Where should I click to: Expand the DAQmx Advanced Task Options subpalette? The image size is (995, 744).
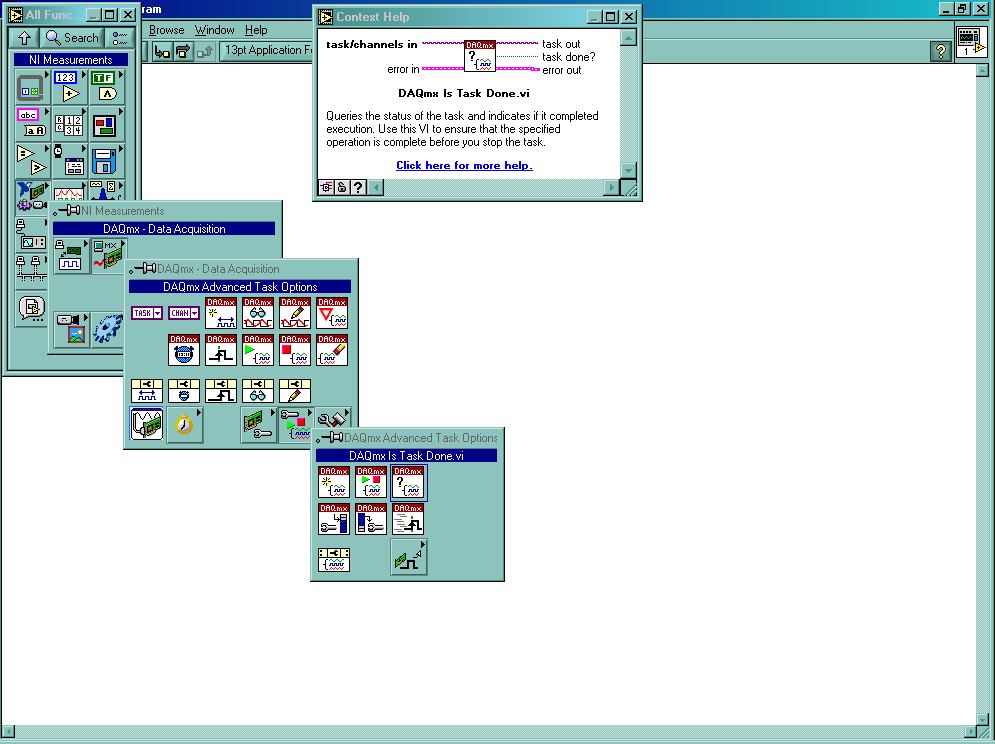pos(296,425)
